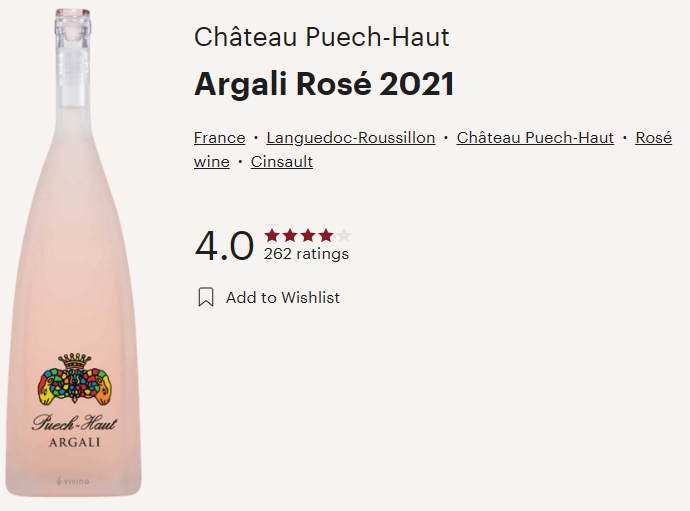
Task: Click the bookmark wishlist icon
Action: pos(206,297)
